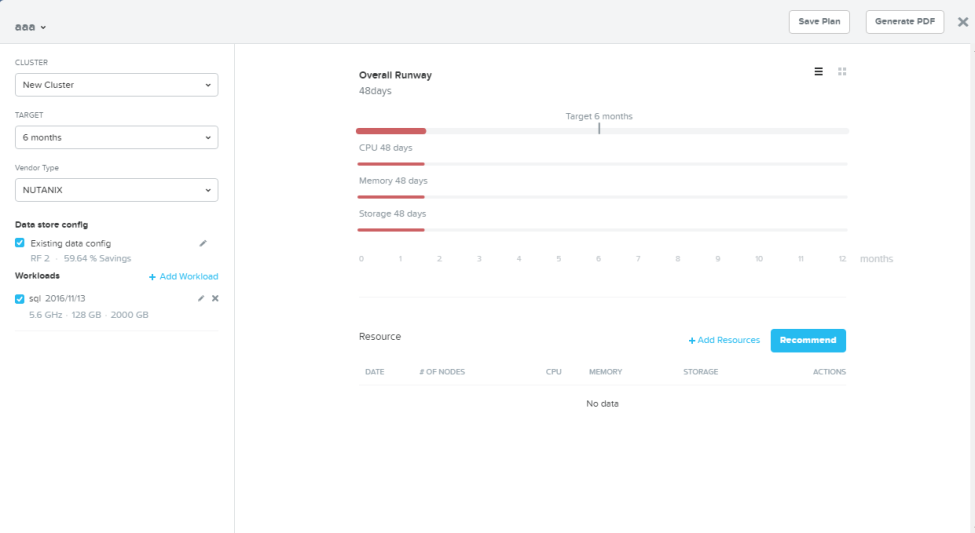Screen dimensions: 975x533
Task: Edit the sql workload pencil icon
Action: click(201, 299)
